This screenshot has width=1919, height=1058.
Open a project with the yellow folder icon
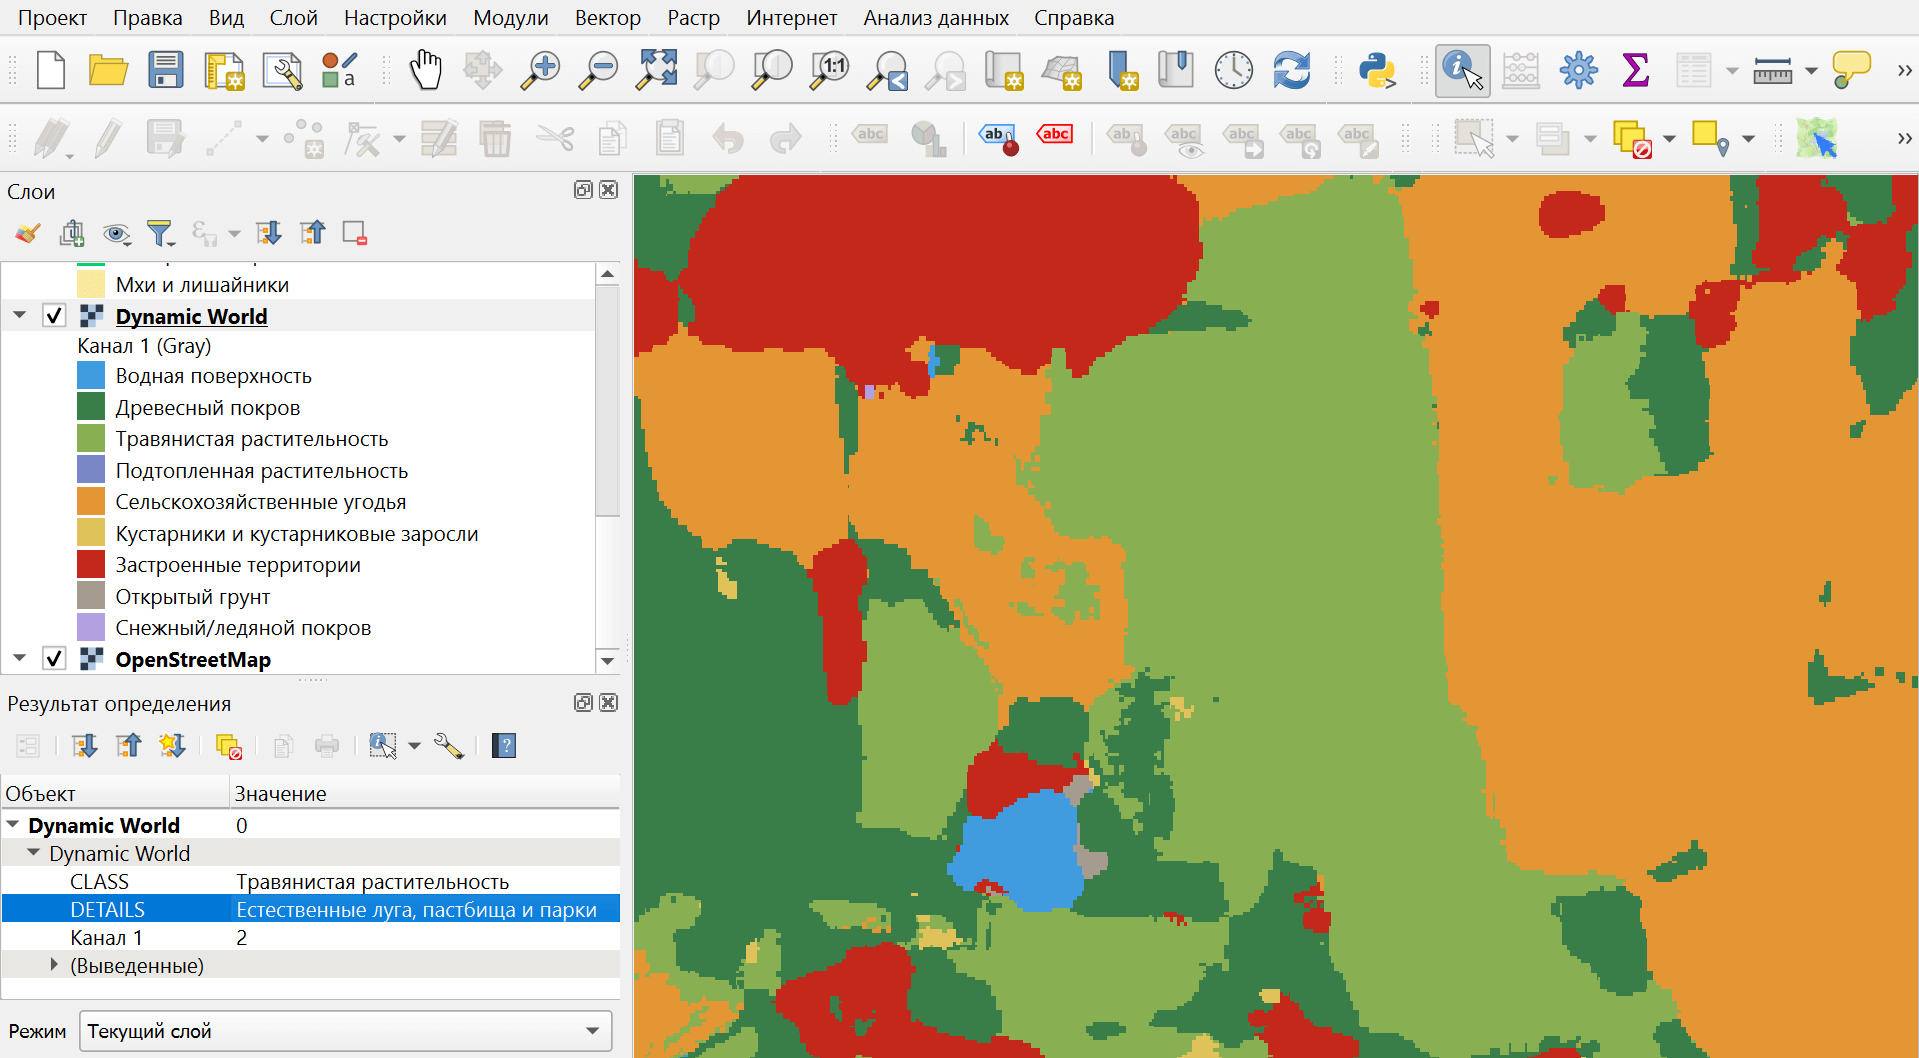tap(108, 71)
